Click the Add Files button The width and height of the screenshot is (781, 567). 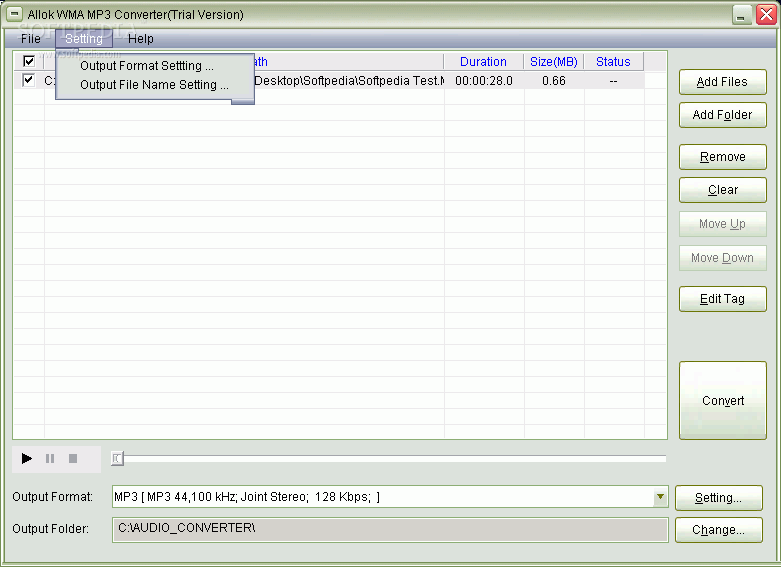point(722,82)
